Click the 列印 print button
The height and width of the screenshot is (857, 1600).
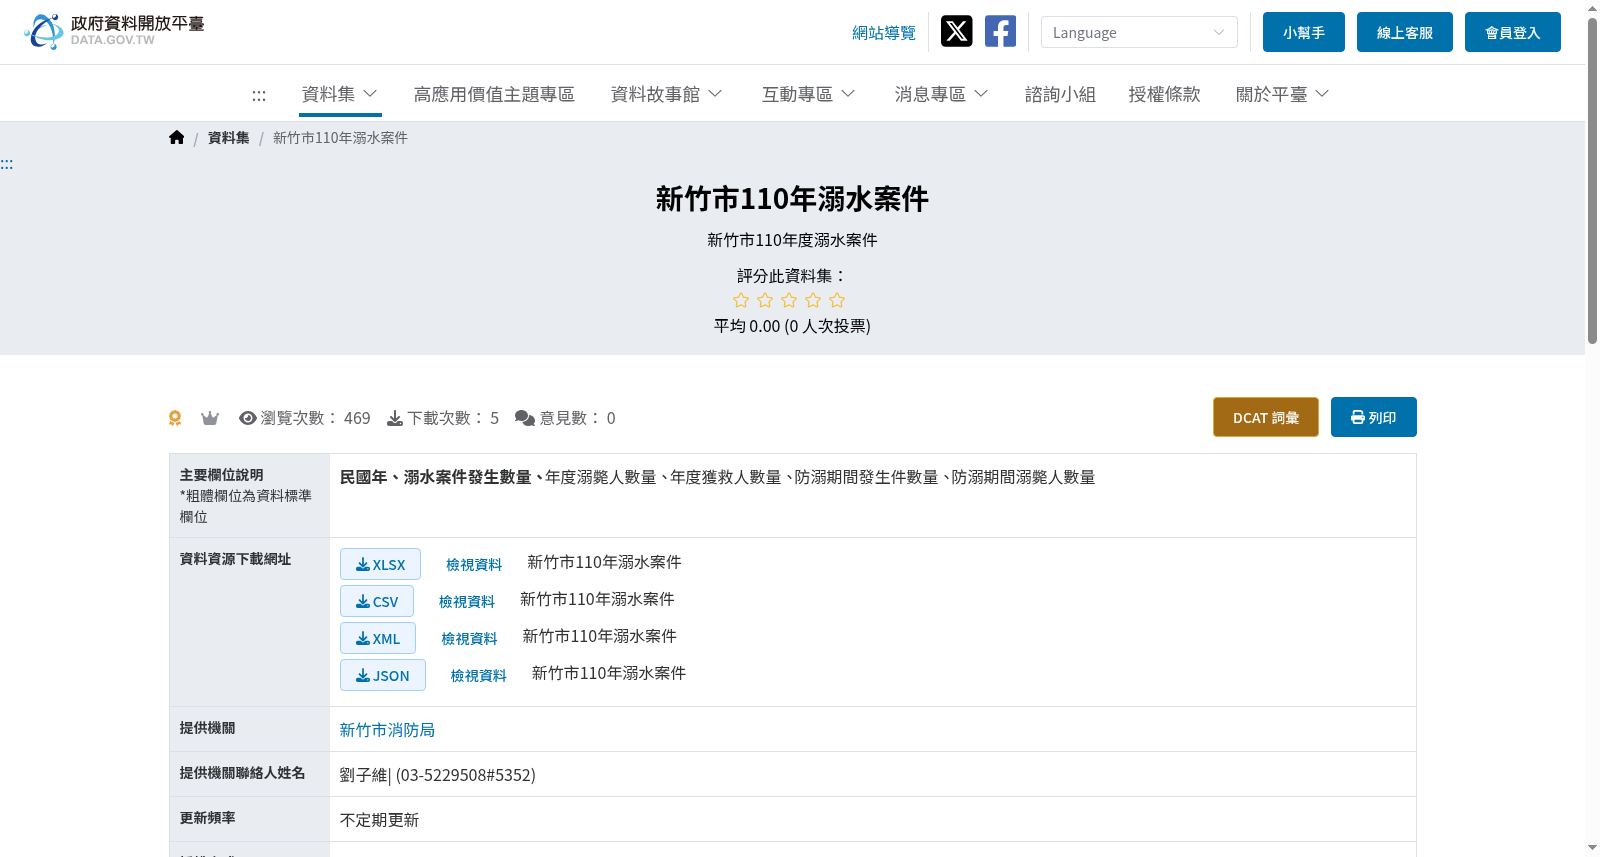tap(1374, 417)
